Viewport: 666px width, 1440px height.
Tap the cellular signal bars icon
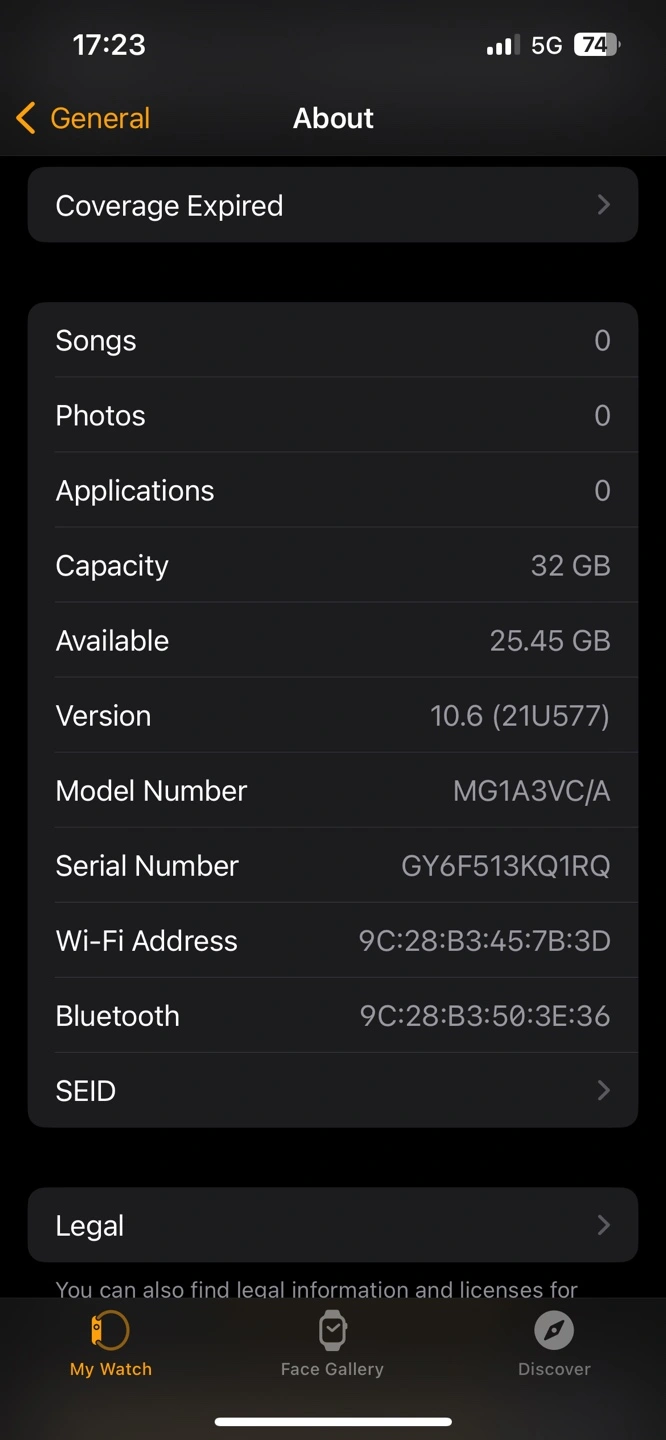point(500,45)
